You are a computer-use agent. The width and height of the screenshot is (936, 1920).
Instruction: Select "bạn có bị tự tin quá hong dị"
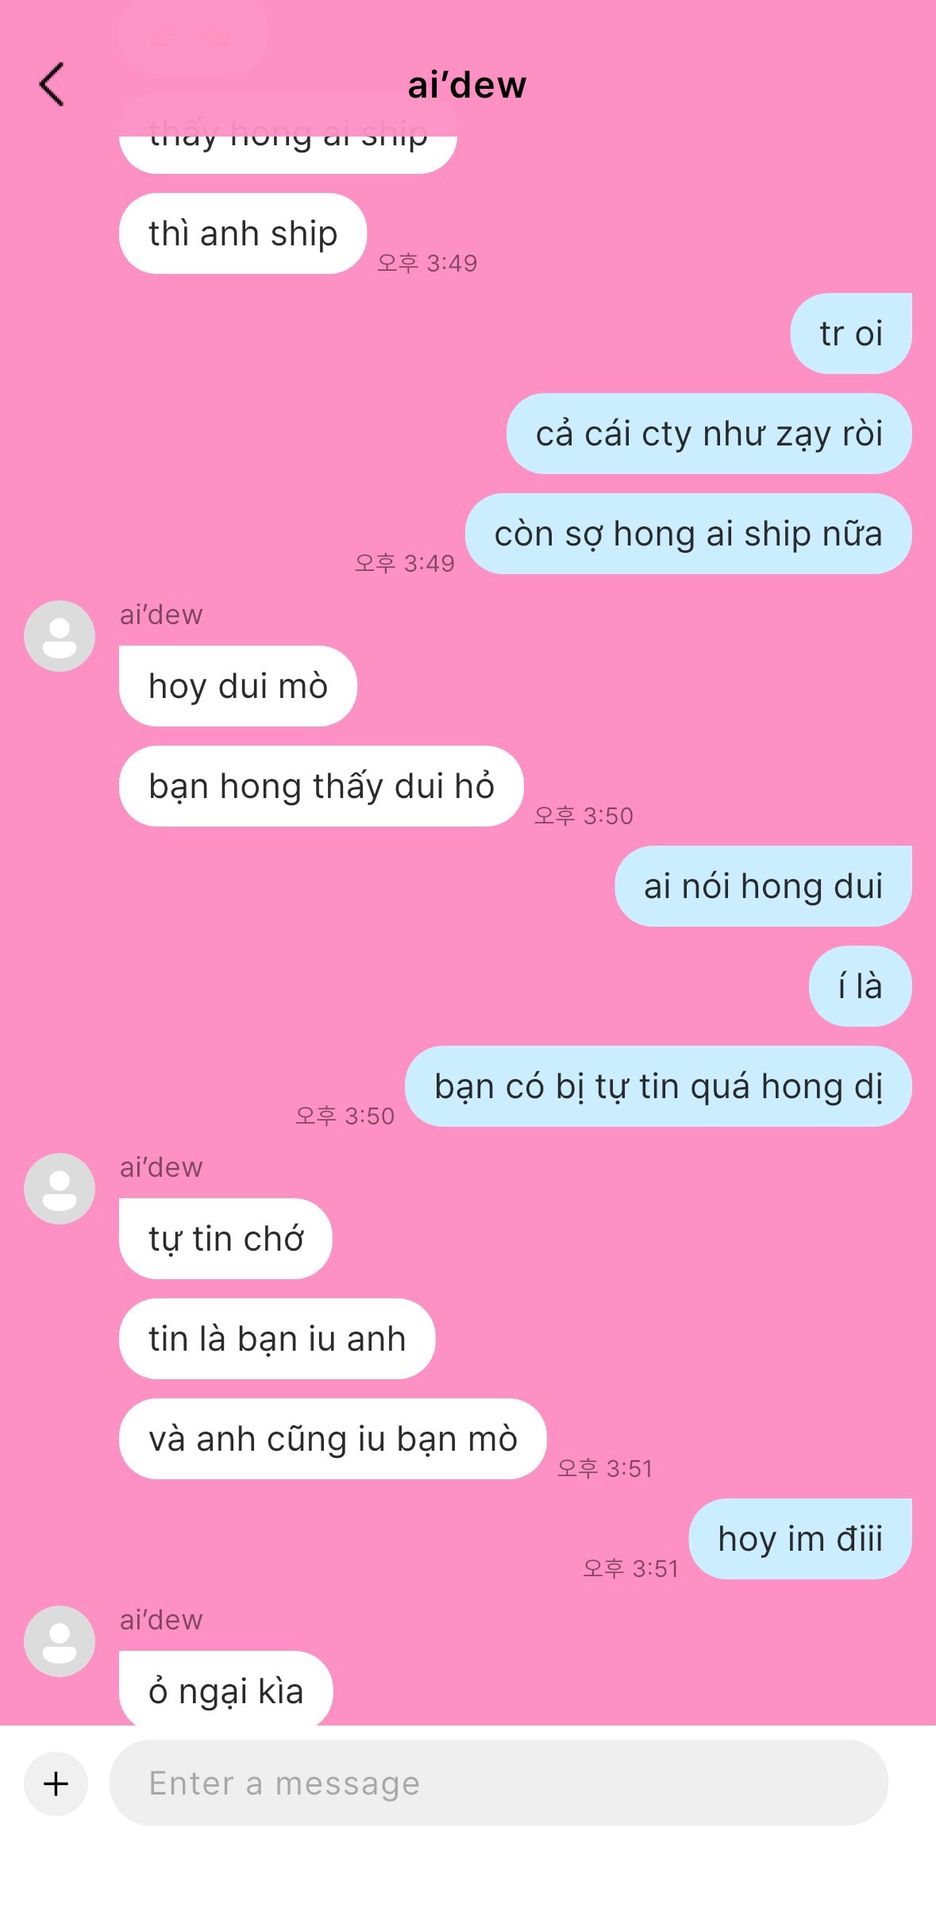point(658,1086)
